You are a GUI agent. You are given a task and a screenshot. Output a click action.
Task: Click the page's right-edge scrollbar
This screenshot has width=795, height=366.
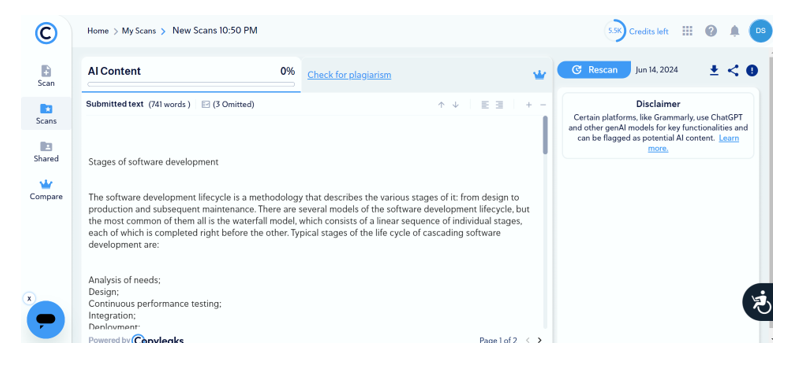[x=770, y=193]
